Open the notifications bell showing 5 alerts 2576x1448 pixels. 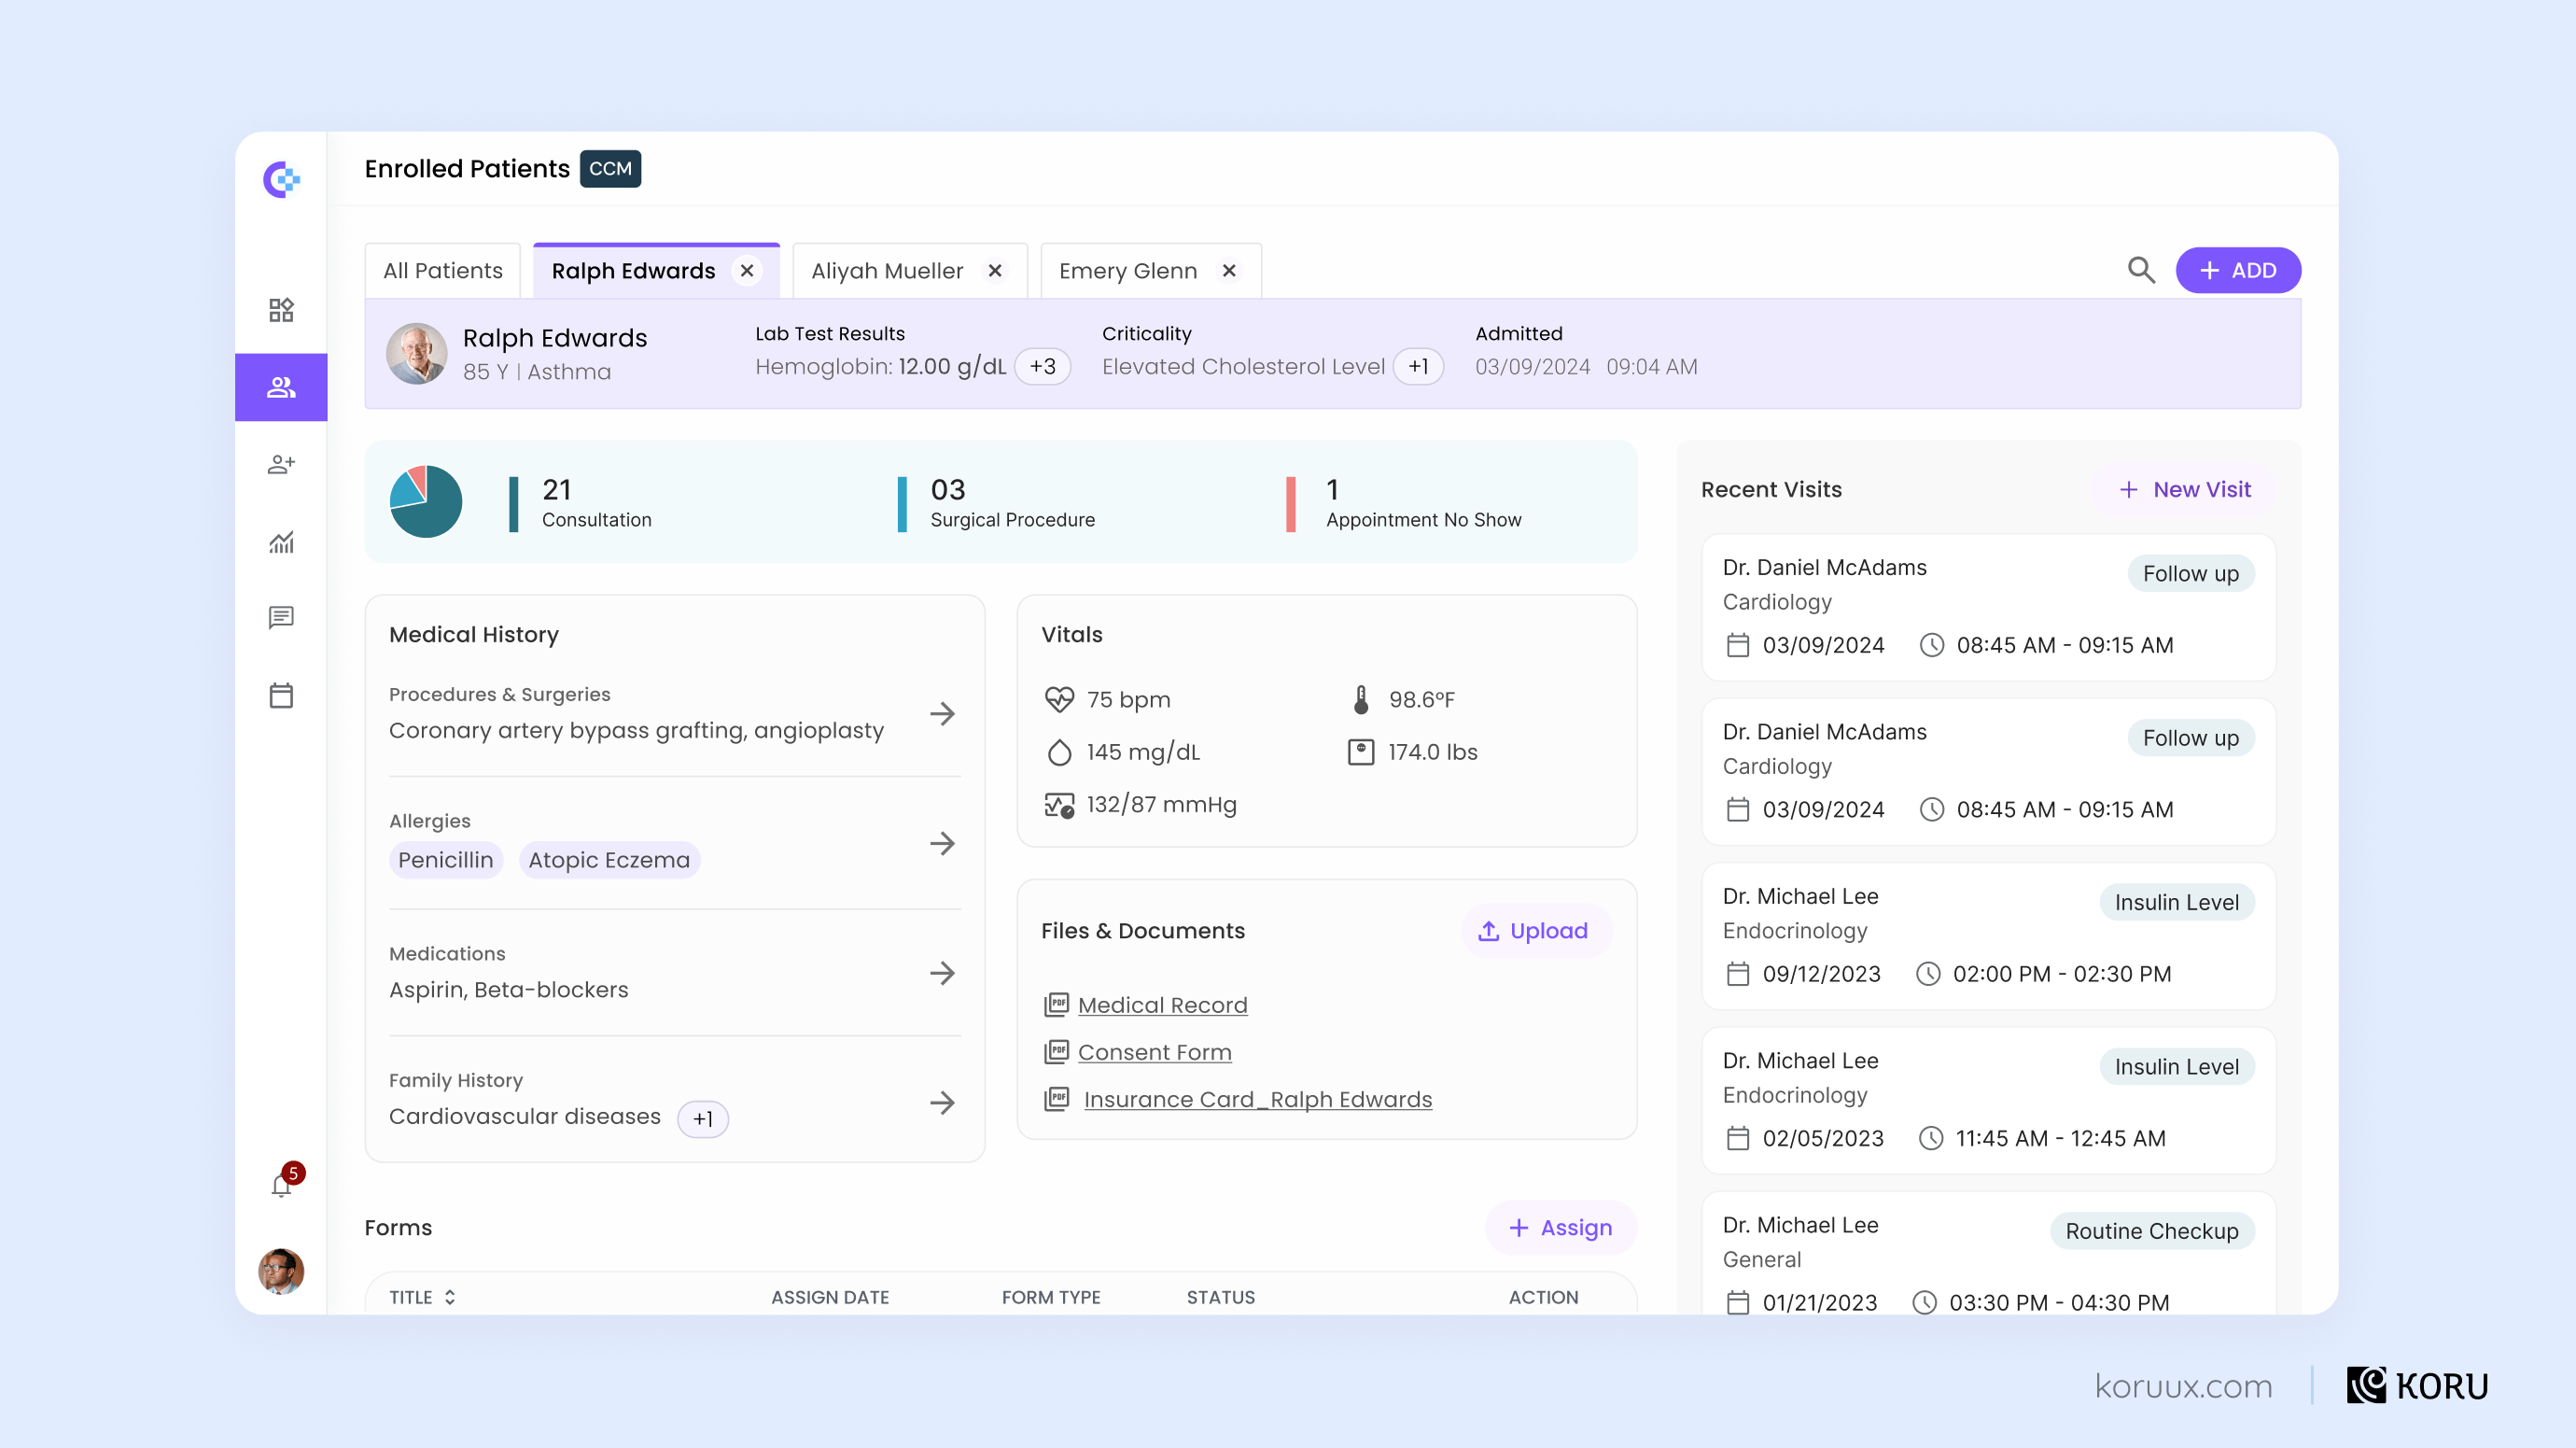[x=281, y=1184]
